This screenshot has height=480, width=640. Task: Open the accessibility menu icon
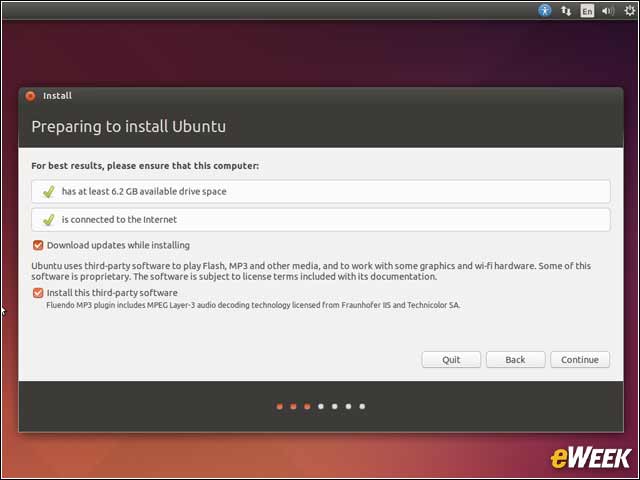(x=544, y=10)
